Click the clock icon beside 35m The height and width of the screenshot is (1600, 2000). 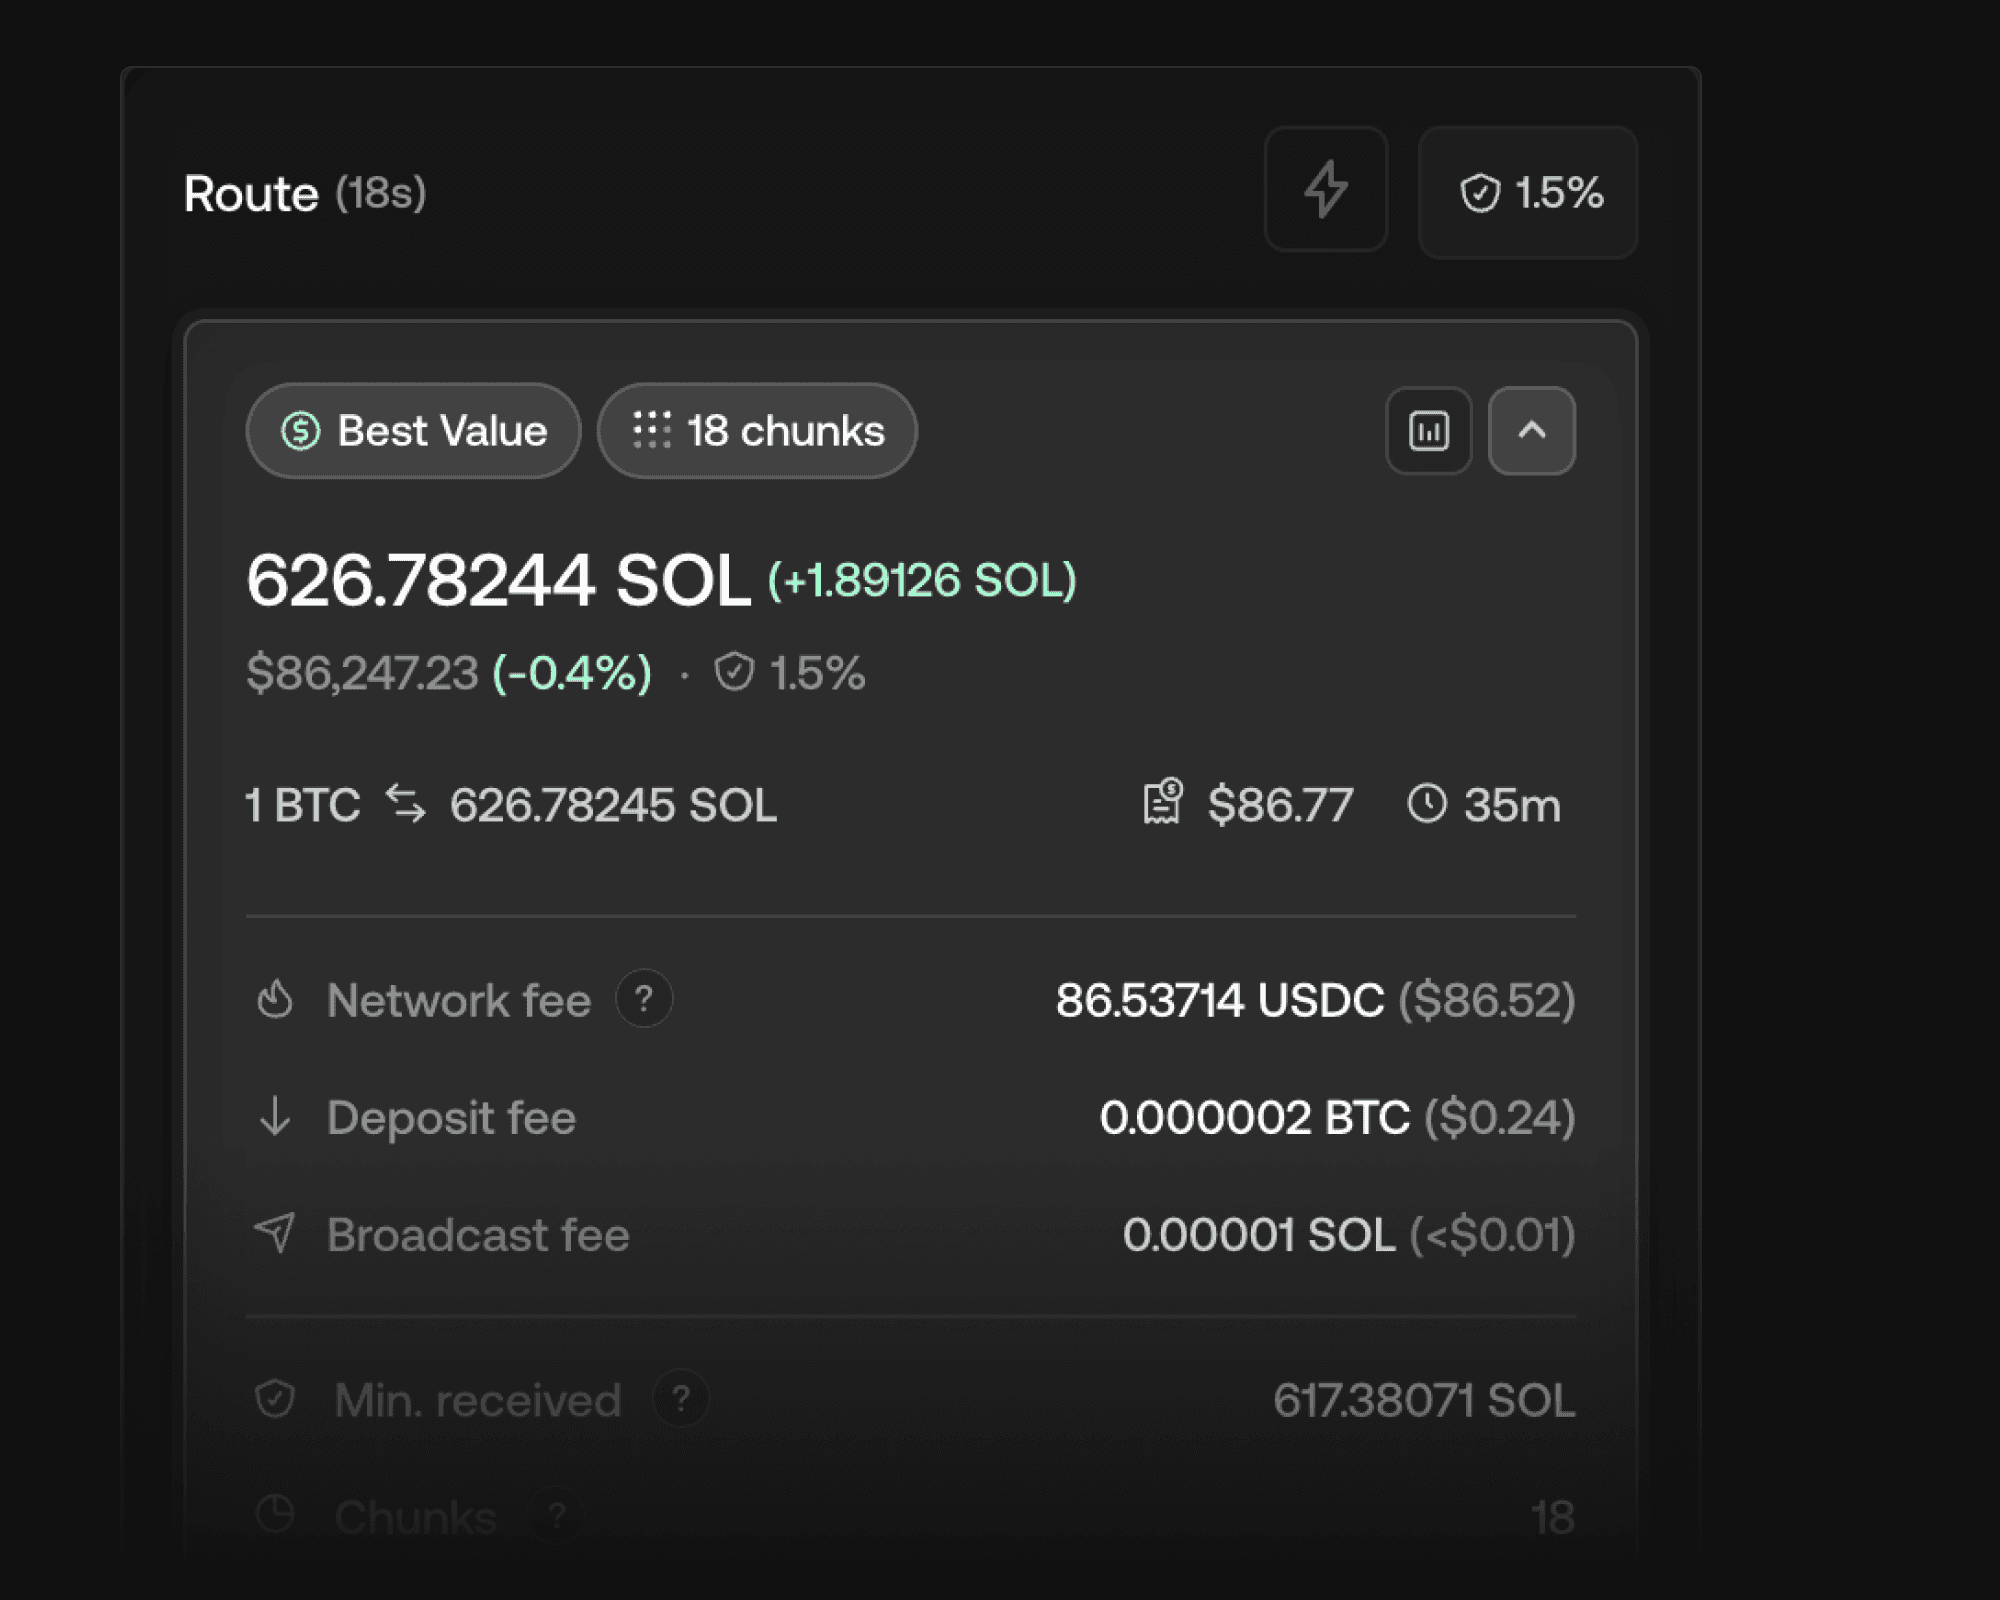click(x=1427, y=803)
